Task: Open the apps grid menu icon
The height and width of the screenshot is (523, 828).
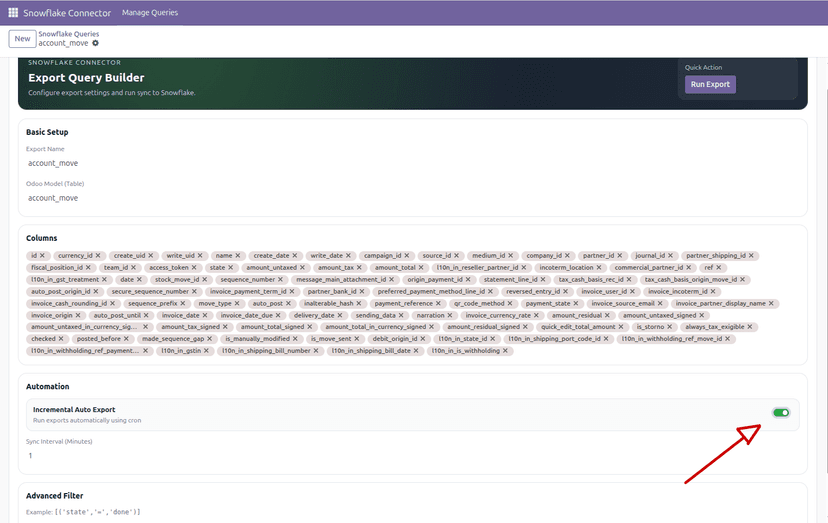Action: 13,13
